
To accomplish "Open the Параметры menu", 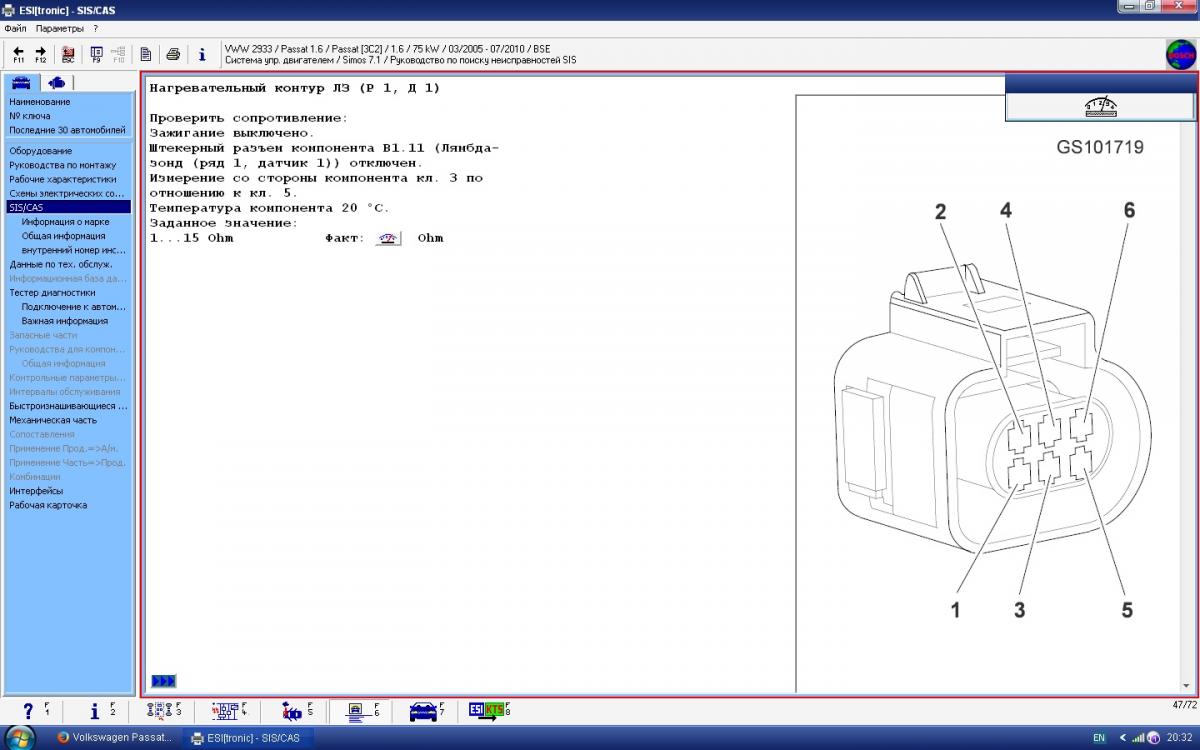I will point(60,28).
